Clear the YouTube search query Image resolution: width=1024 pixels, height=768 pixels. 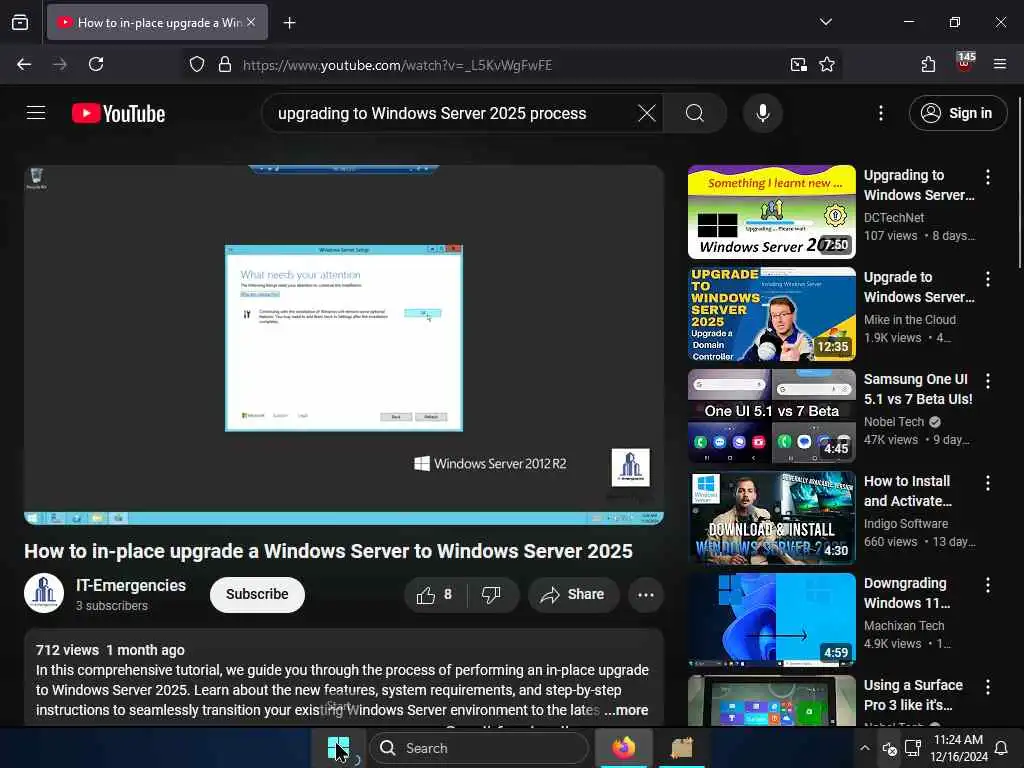(647, 113)
